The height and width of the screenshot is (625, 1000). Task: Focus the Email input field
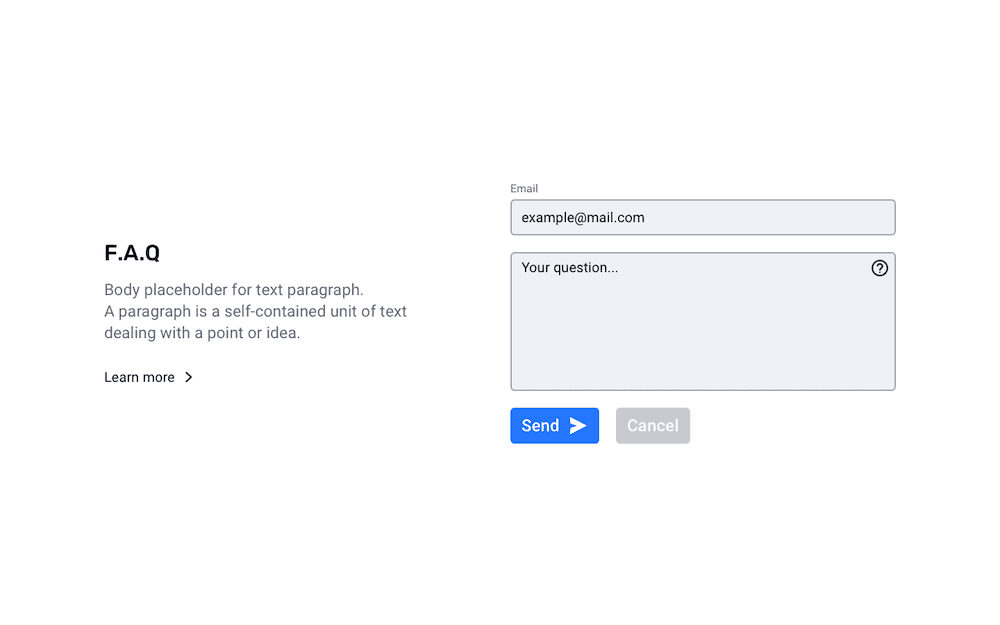click(703, 217)
